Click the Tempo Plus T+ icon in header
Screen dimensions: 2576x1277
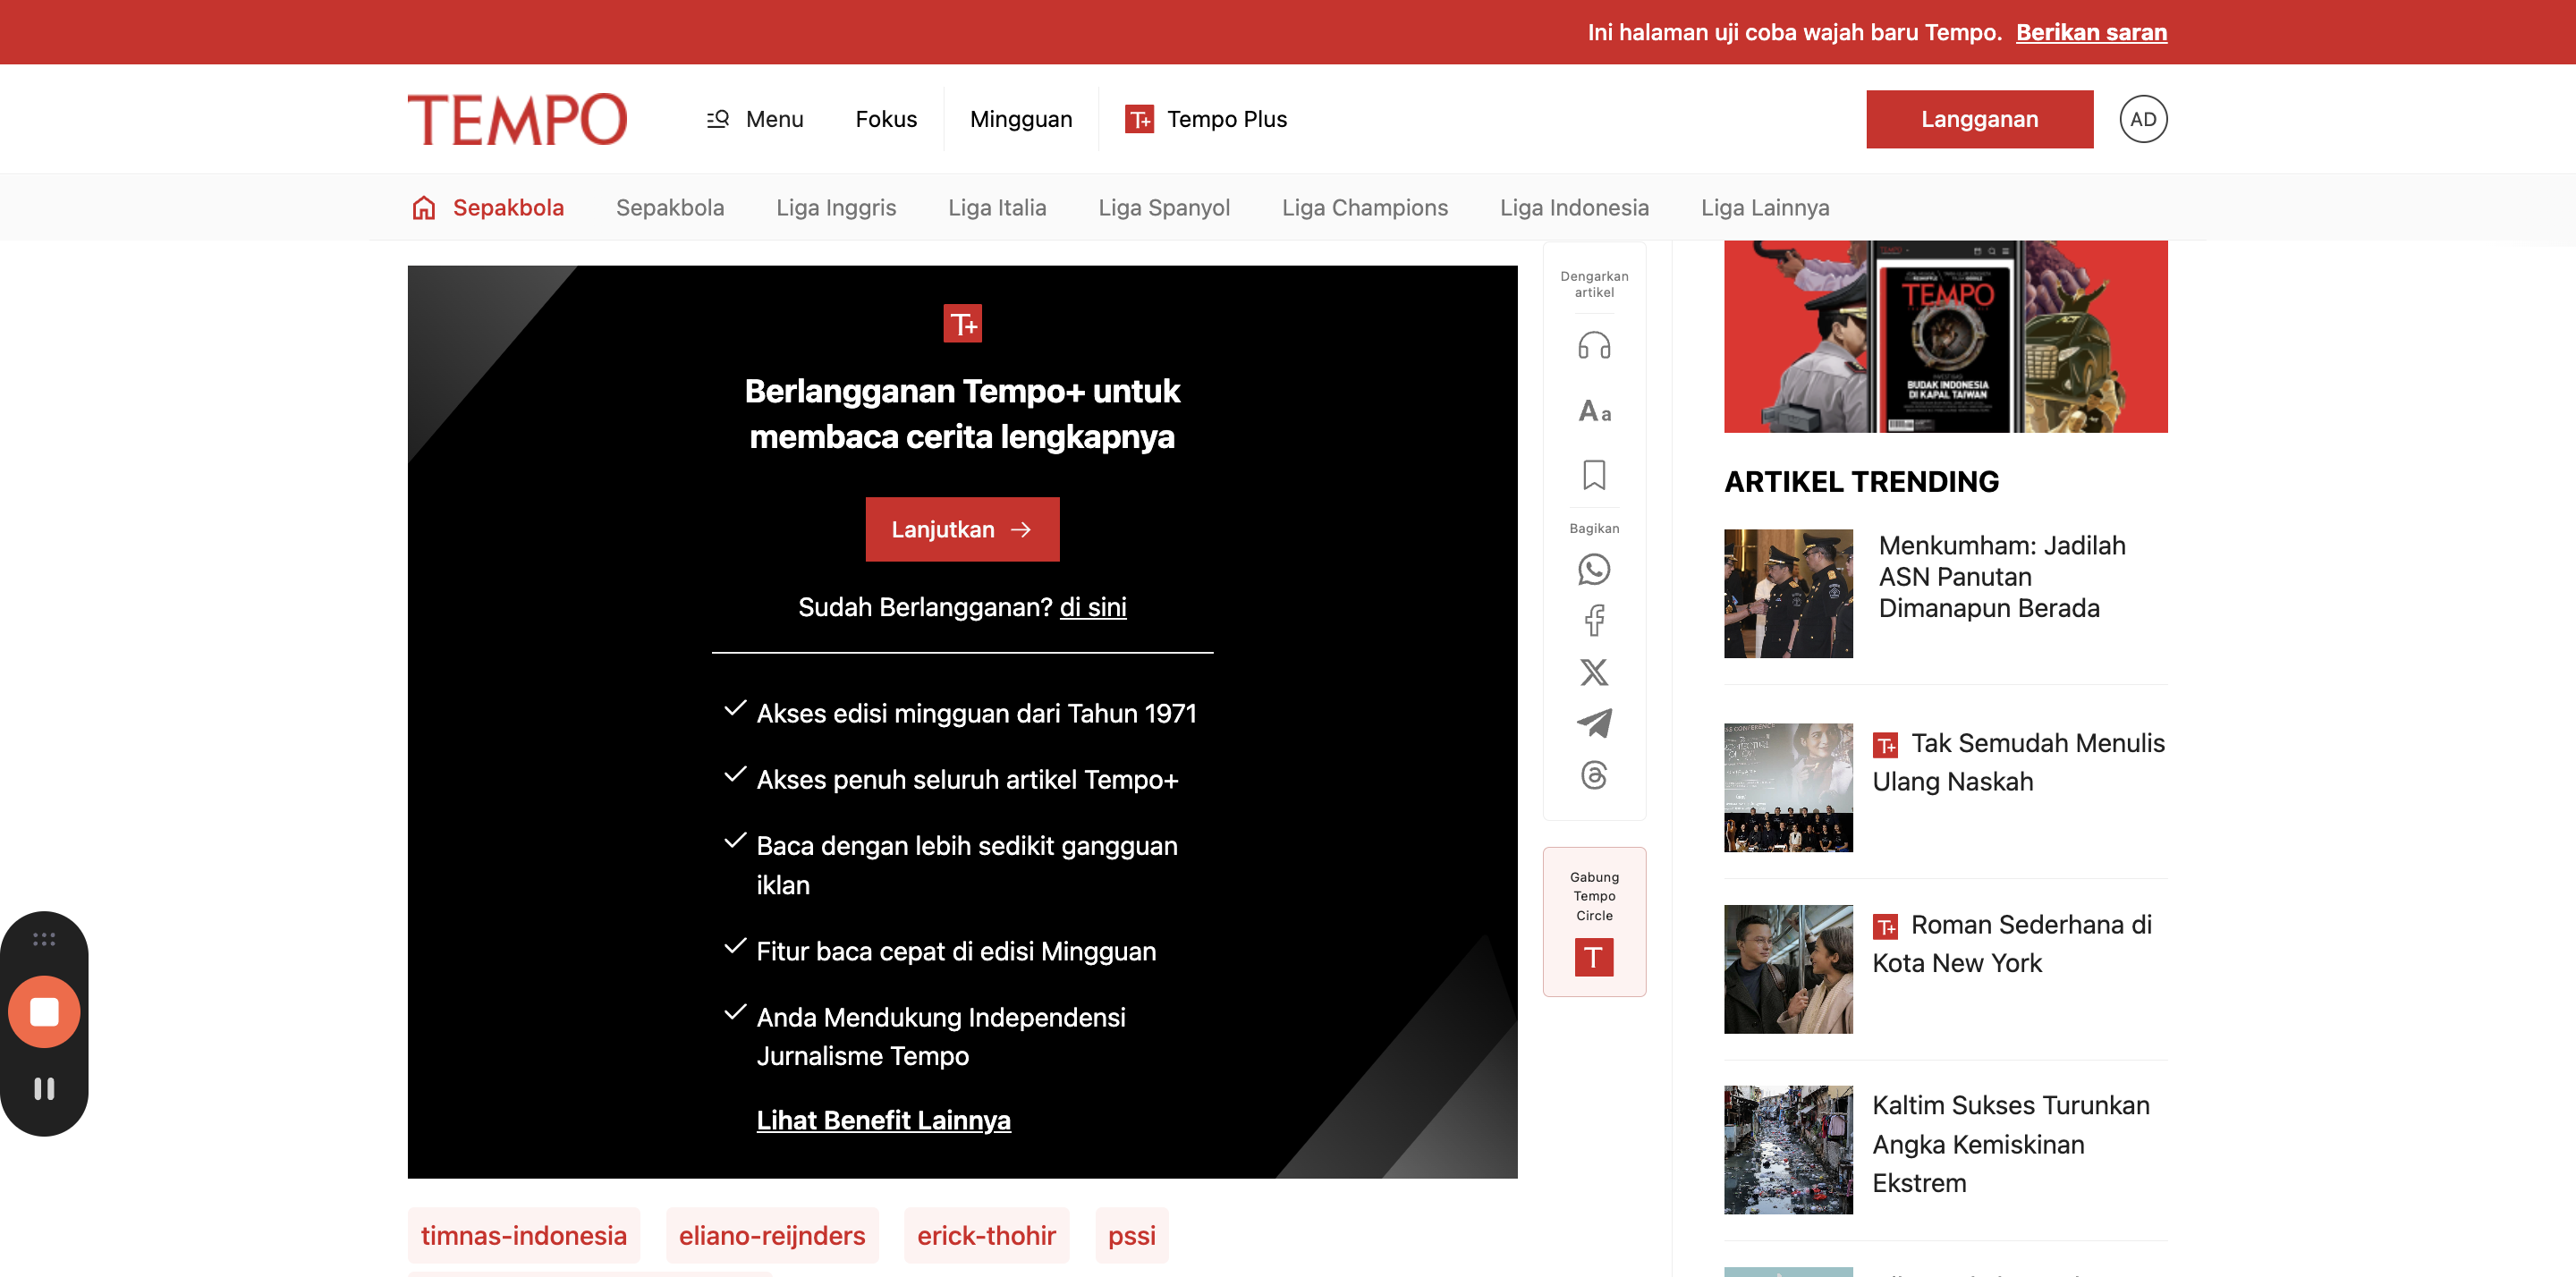1139,119
